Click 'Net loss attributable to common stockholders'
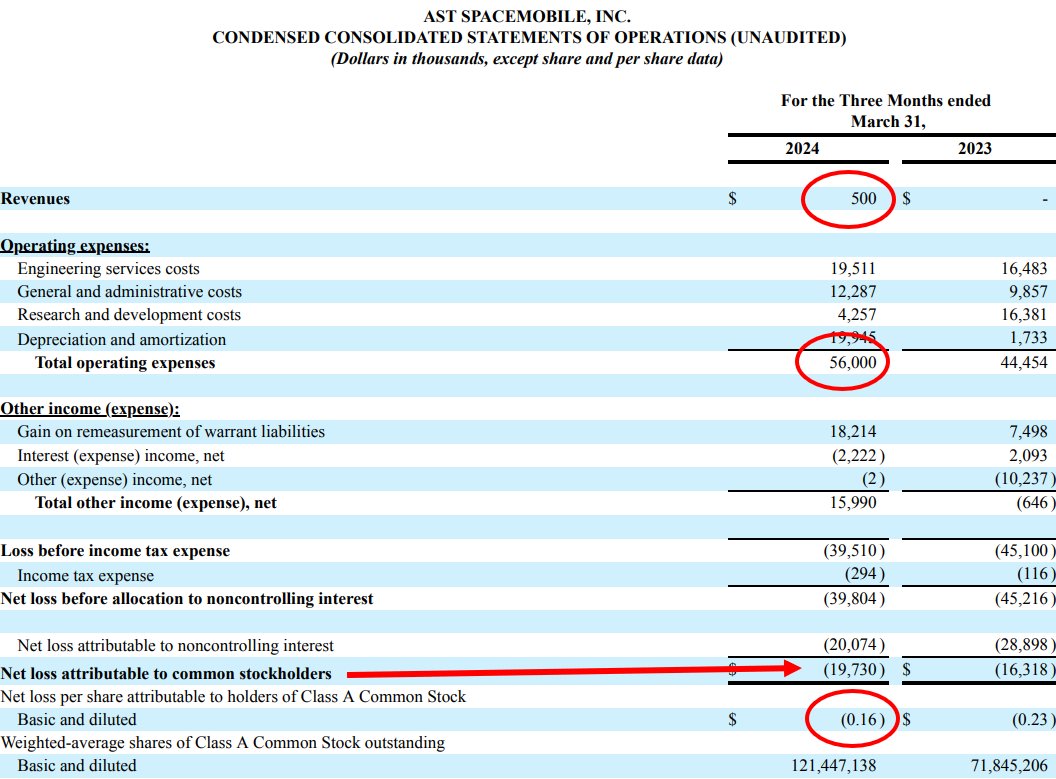Viewport: 1056px width, 779px height. [166, 674]
